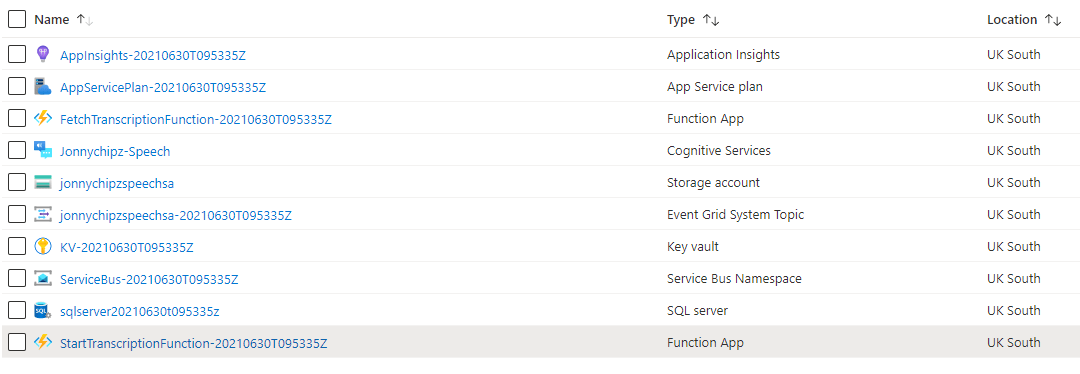Image resolution: width=1080 pixels, height=374 pixels.
Task: Select the checkbox beside sqlserver20210630t095335z
Action: (x=17, y=311)
